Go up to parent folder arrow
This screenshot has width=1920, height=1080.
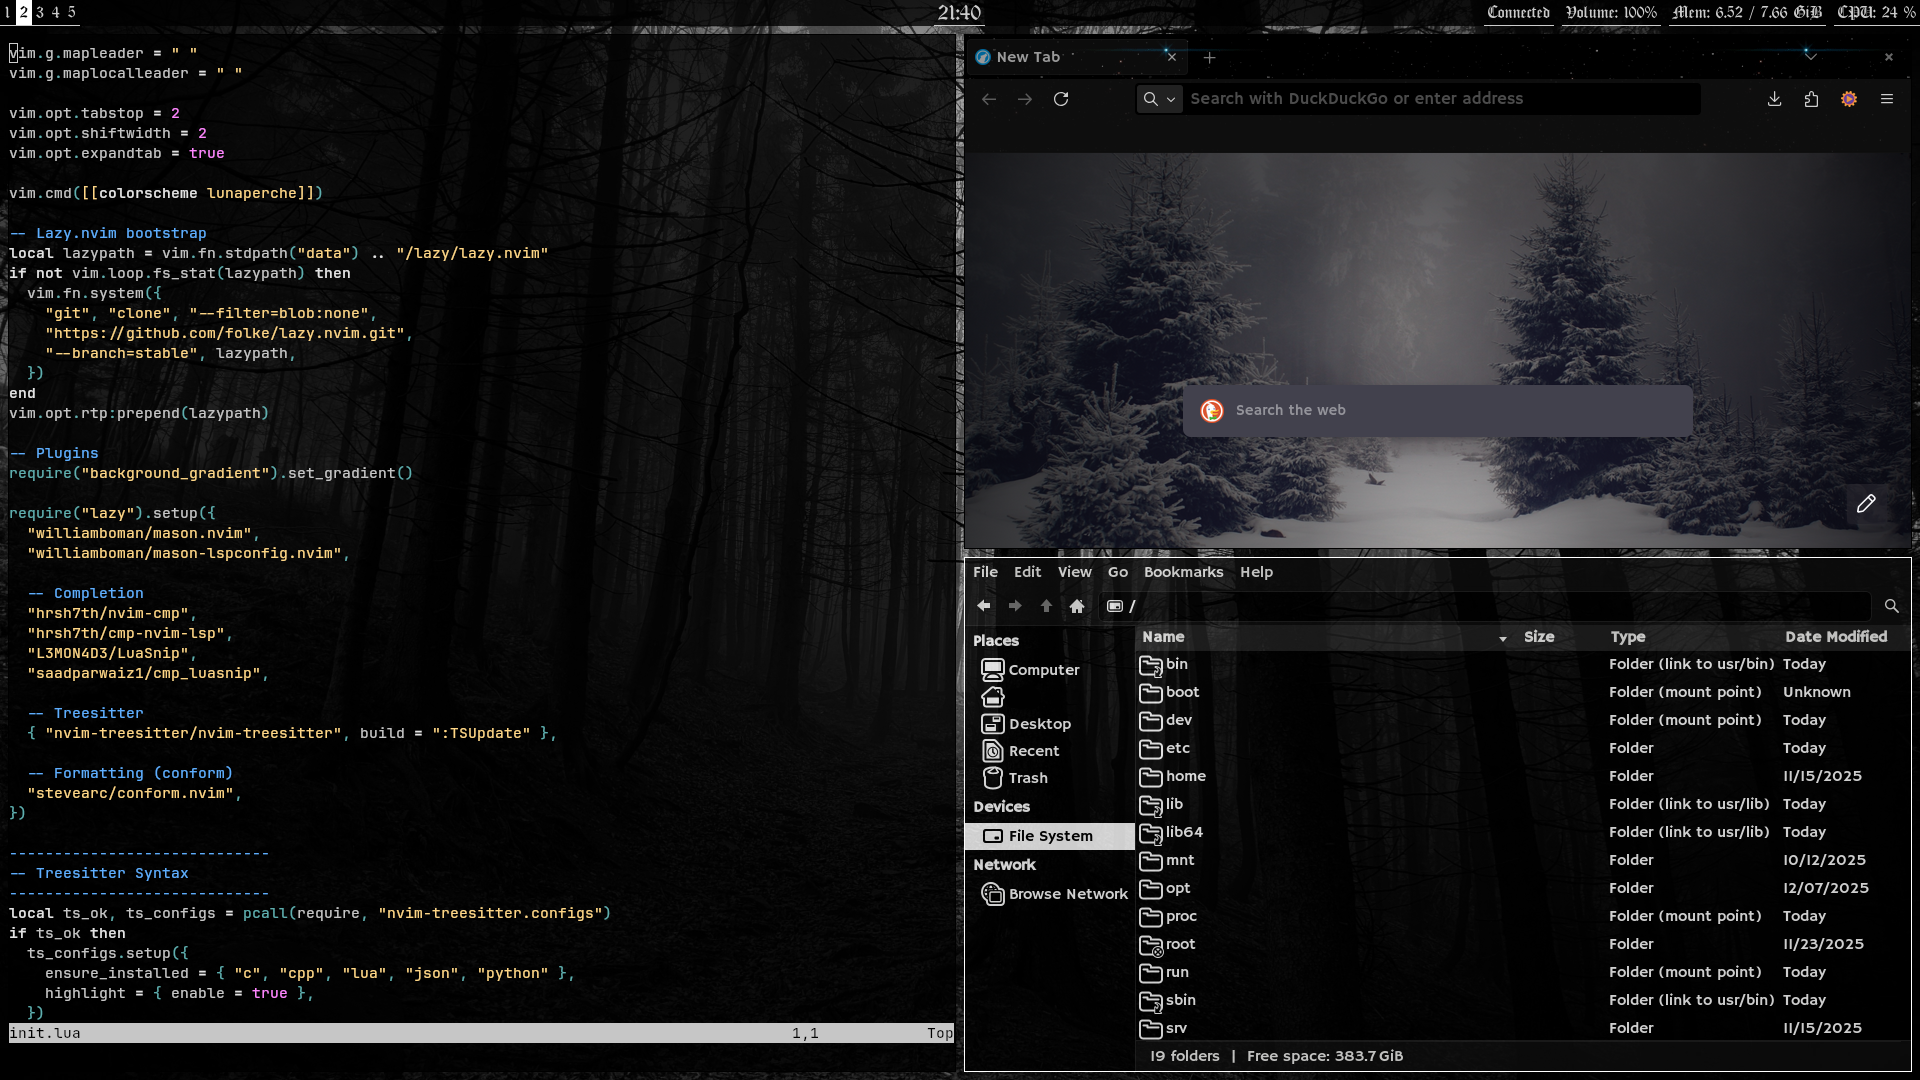1046,606
